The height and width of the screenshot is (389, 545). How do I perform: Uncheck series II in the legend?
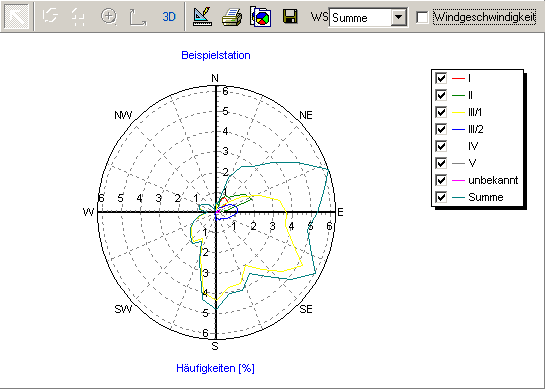pos(441,95)
